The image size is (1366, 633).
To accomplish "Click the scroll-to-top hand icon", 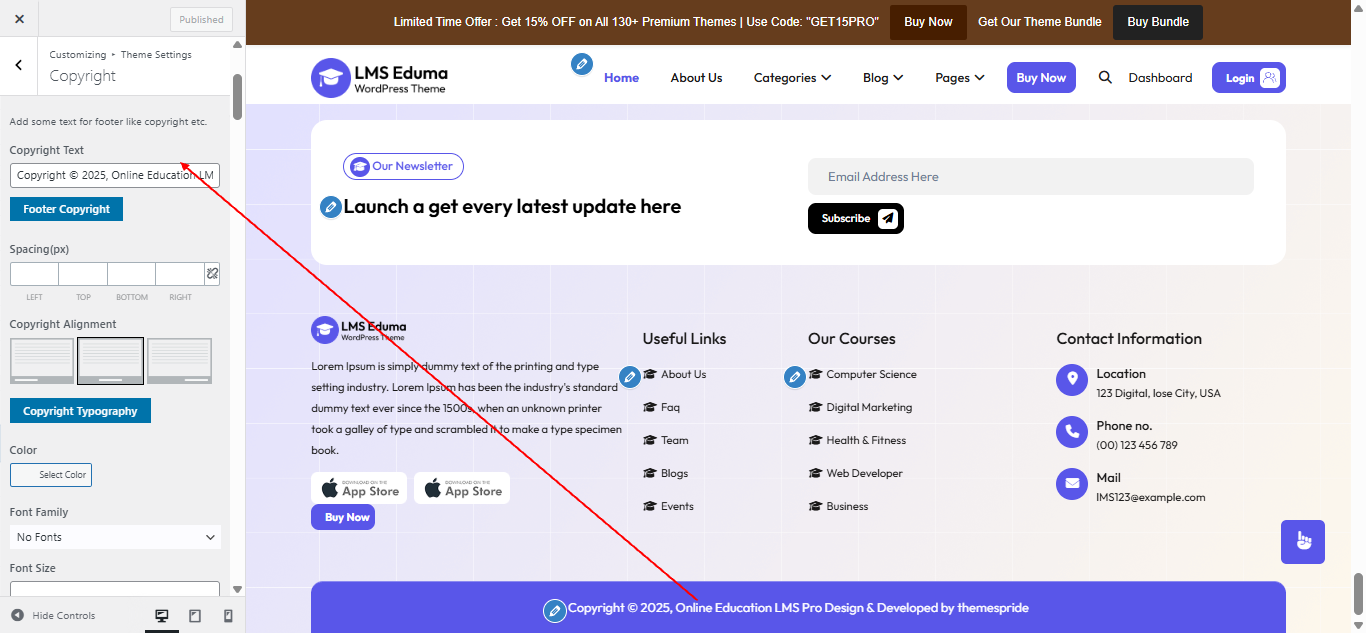I will [x=1302, y=541].
